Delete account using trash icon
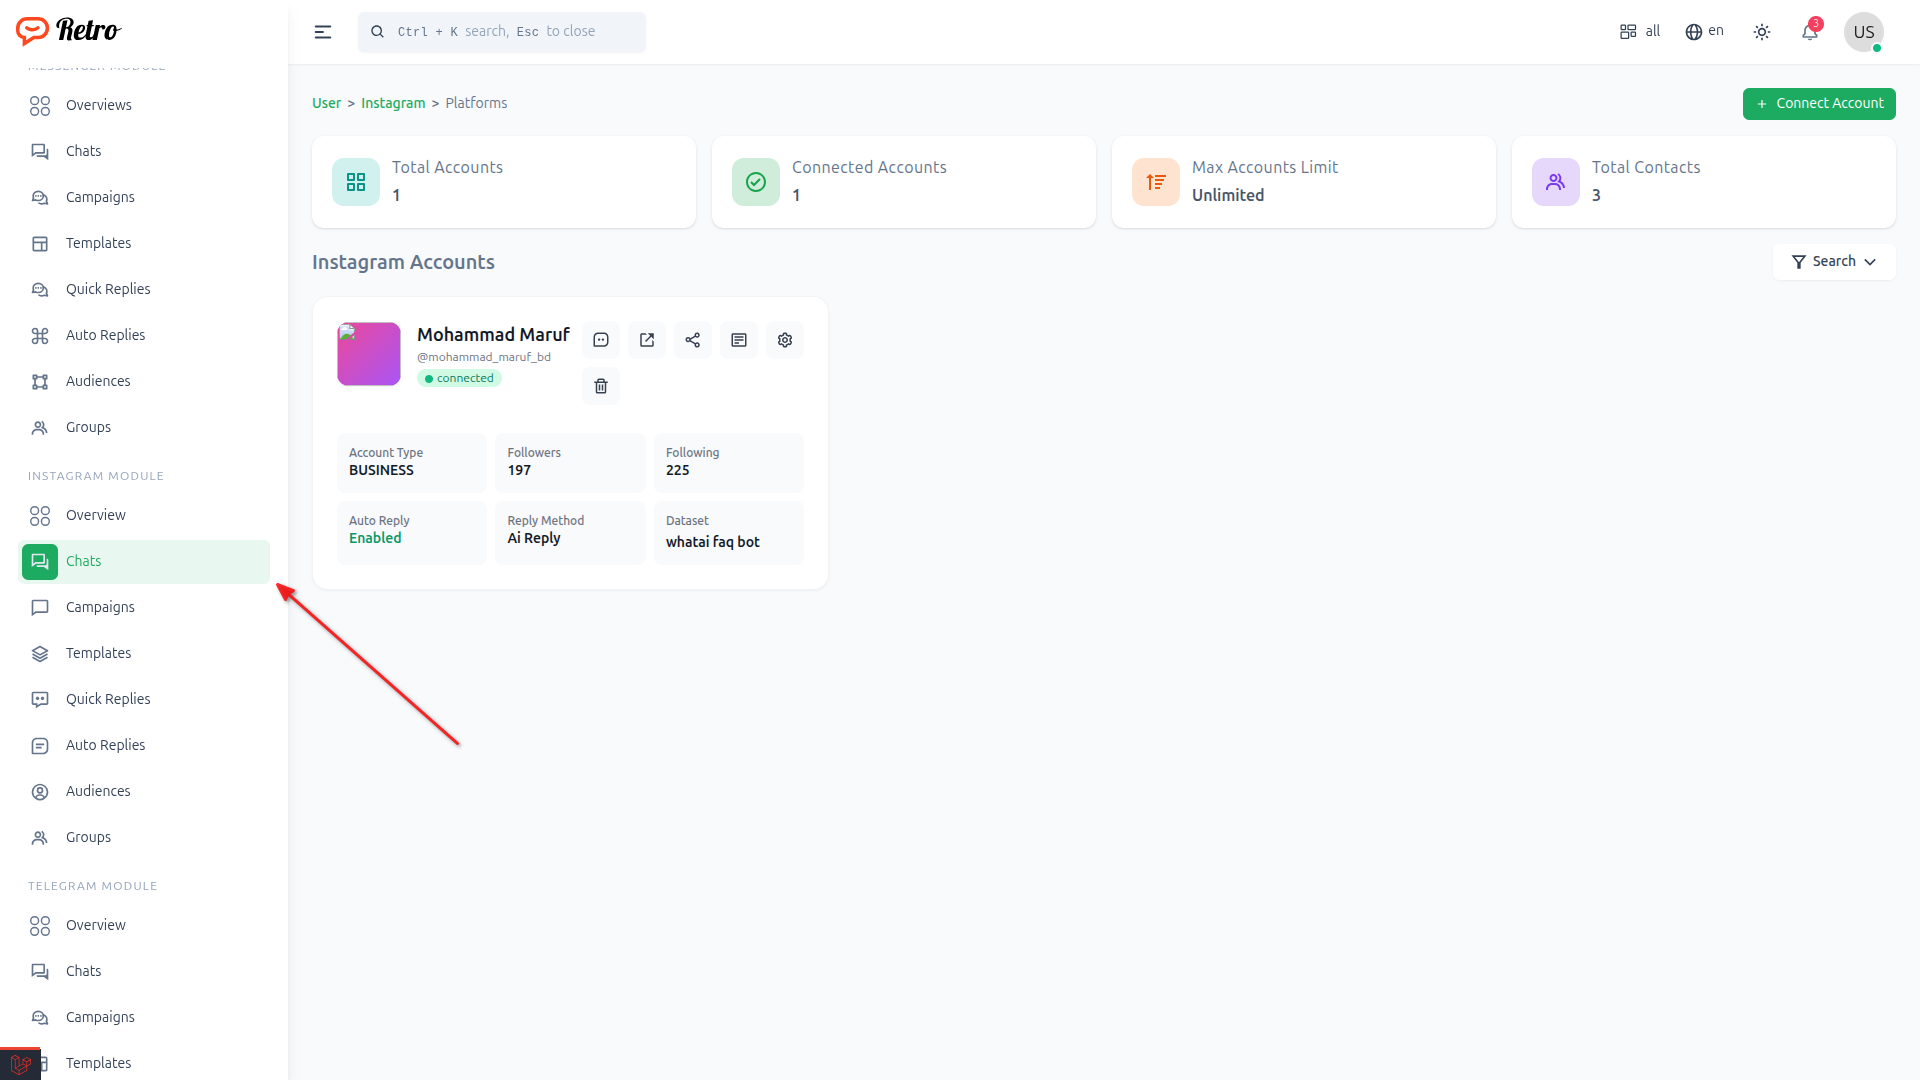The width and height of the screenshot is (1920, 1080). click(601, 386)
